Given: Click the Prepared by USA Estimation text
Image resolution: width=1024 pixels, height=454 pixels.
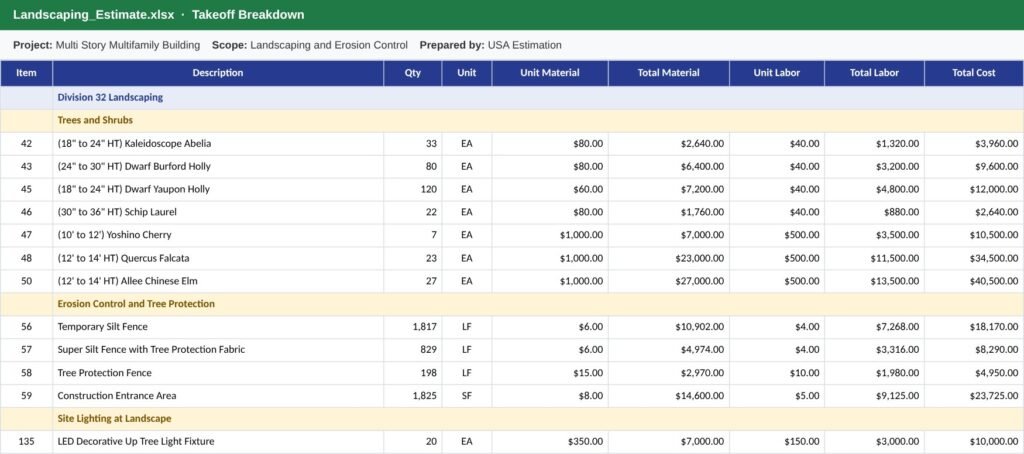Looking at the screenshot, I should point(490,45).
